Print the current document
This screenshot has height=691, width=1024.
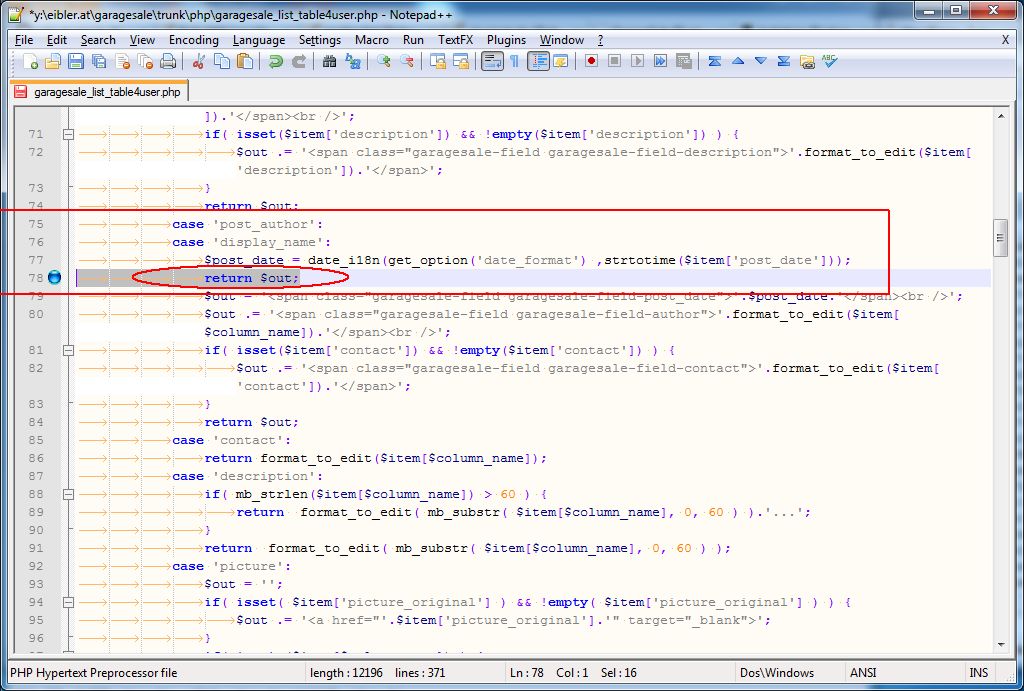168,61
